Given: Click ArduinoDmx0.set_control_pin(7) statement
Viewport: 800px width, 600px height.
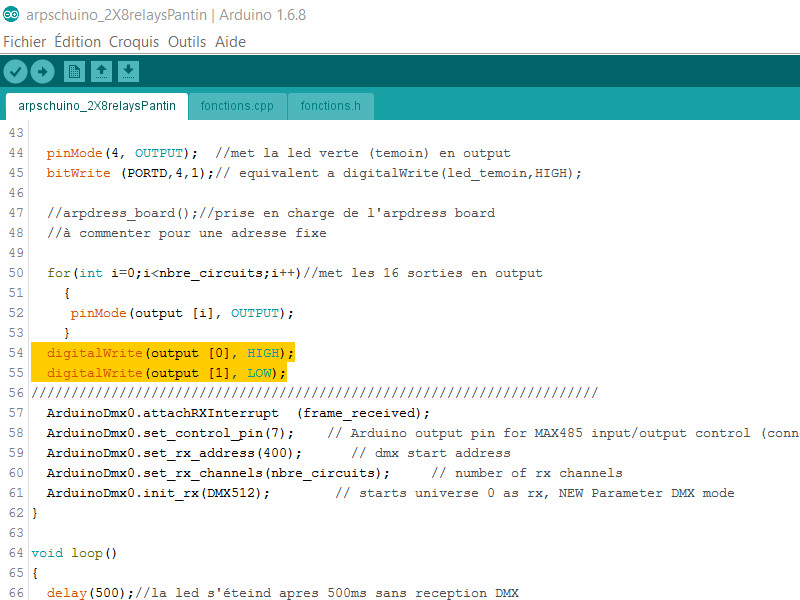Looking at the screenshot, I should tap(170, 433).
